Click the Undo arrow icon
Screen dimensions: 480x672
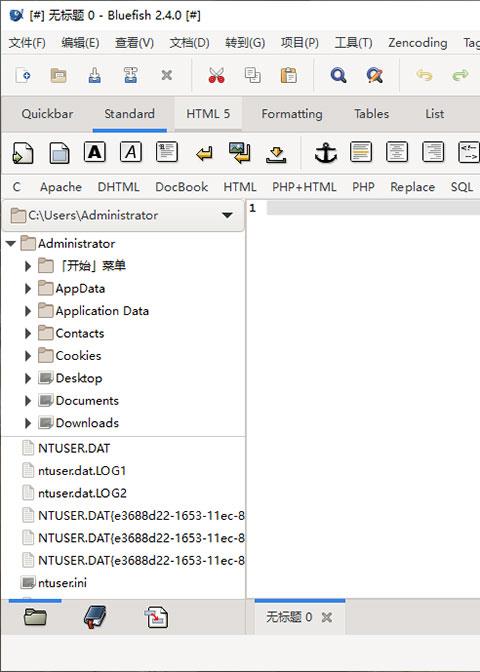pyautogui.click(x=424, y=75)
